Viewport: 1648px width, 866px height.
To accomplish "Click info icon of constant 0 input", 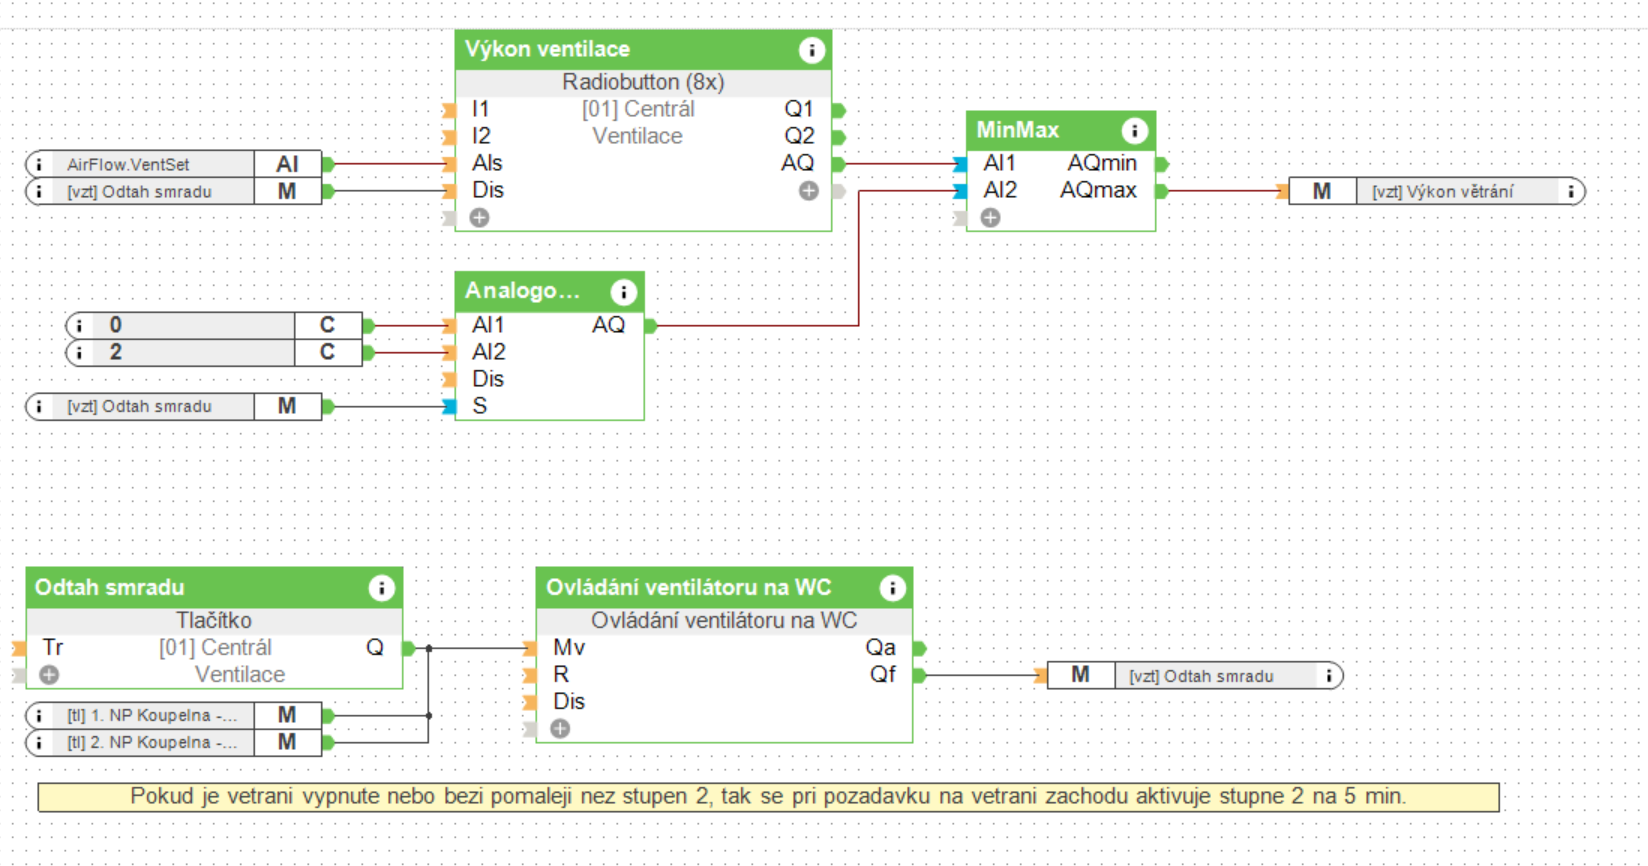I will [x=79, y=325].
